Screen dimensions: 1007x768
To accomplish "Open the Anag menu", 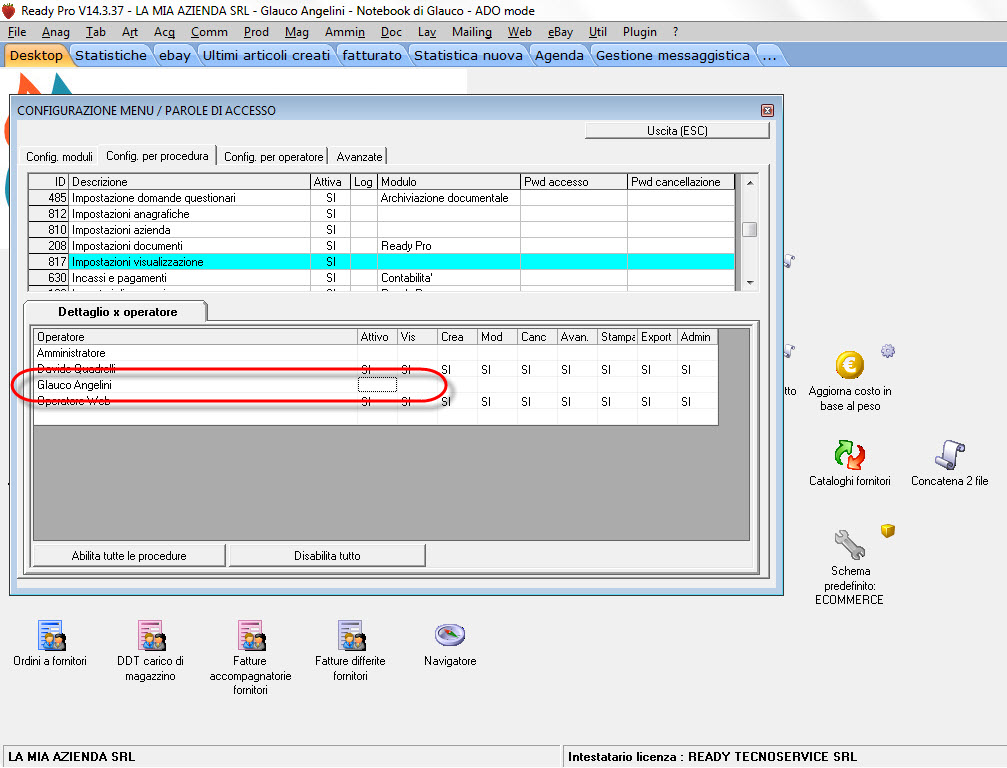I will (55, 31).
